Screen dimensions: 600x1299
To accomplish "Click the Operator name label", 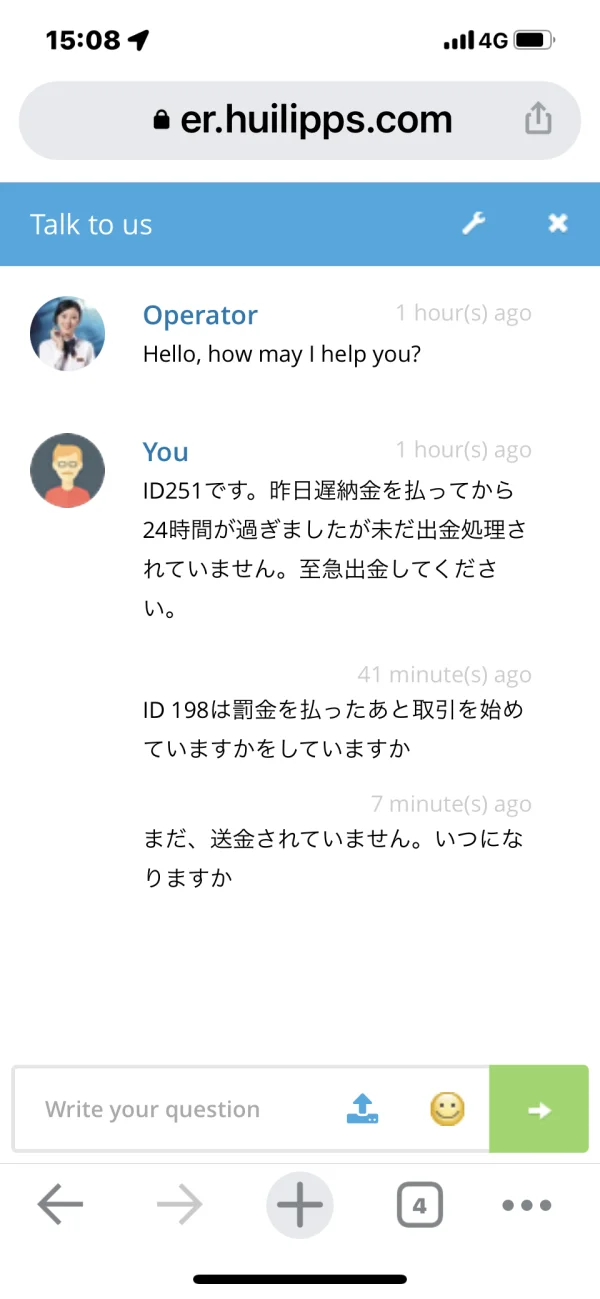I will click(200, 315).
